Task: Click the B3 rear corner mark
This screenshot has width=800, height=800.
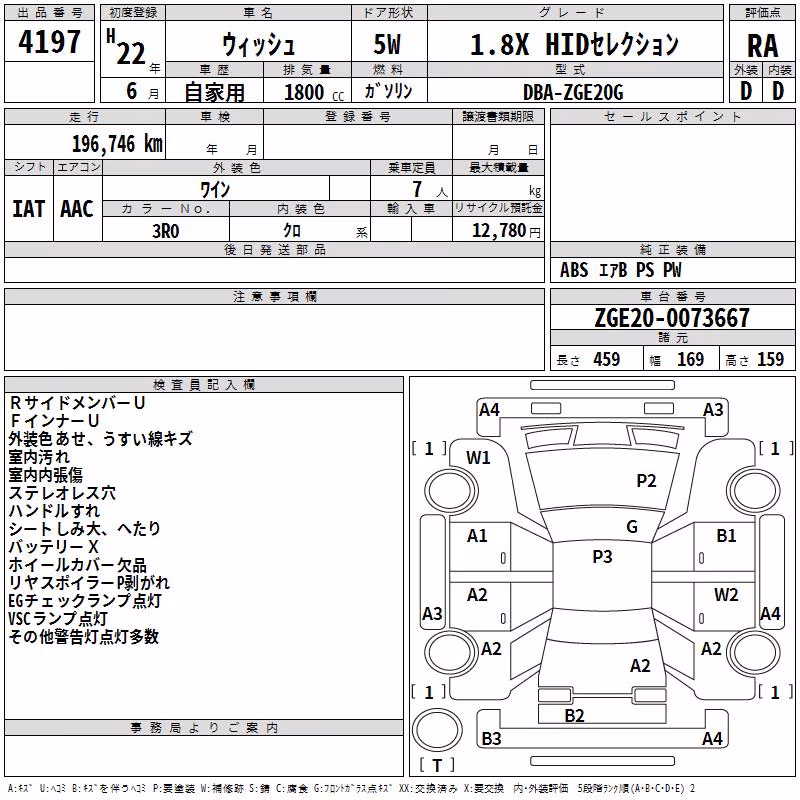Action: tap(491, 739)
